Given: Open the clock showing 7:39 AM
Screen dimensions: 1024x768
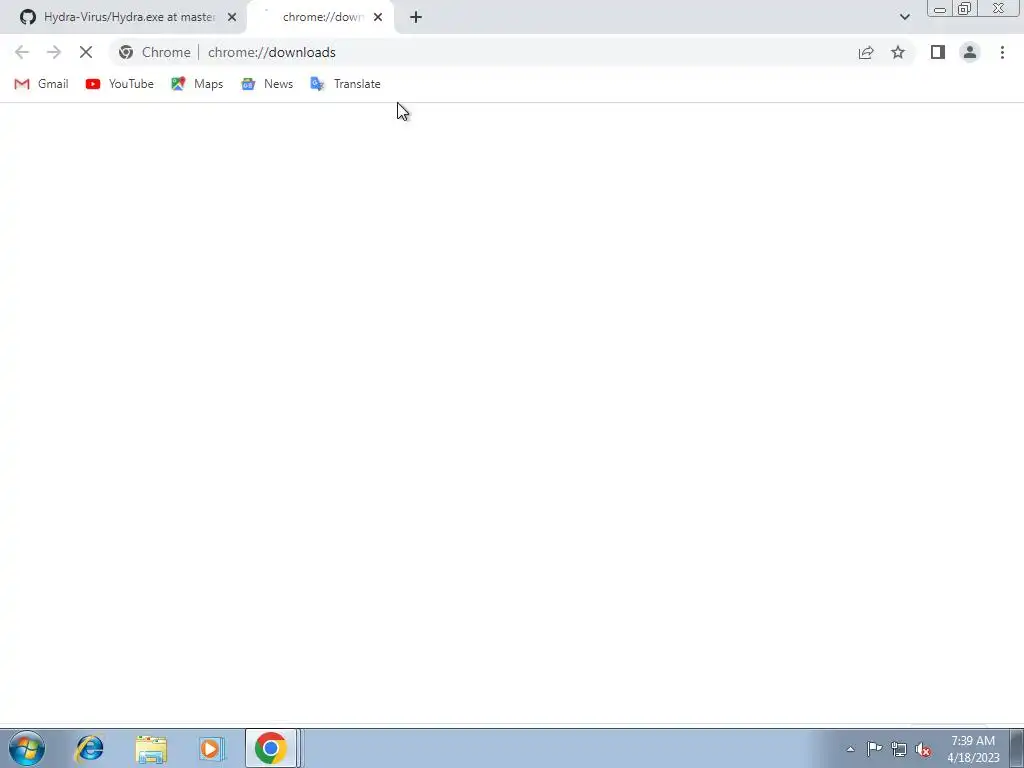Looking at the screenshot, I should 973,749.
